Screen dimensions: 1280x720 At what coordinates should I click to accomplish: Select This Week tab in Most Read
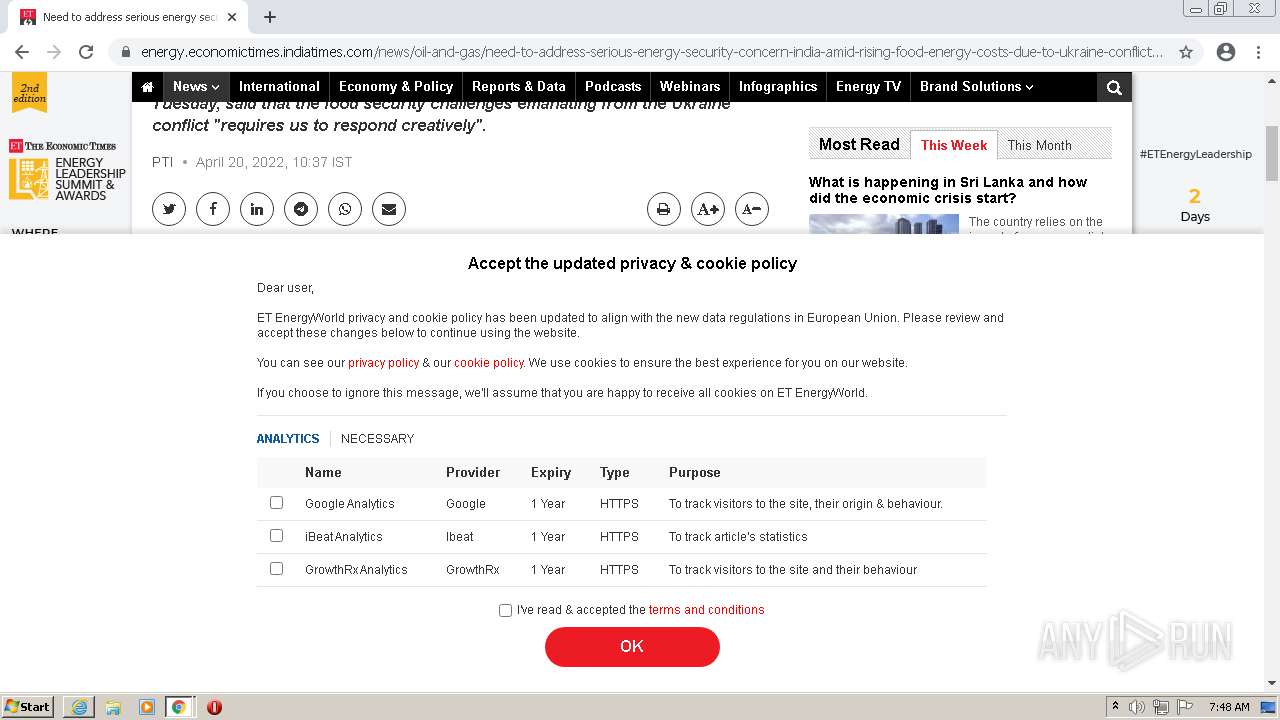click(954, 145)
